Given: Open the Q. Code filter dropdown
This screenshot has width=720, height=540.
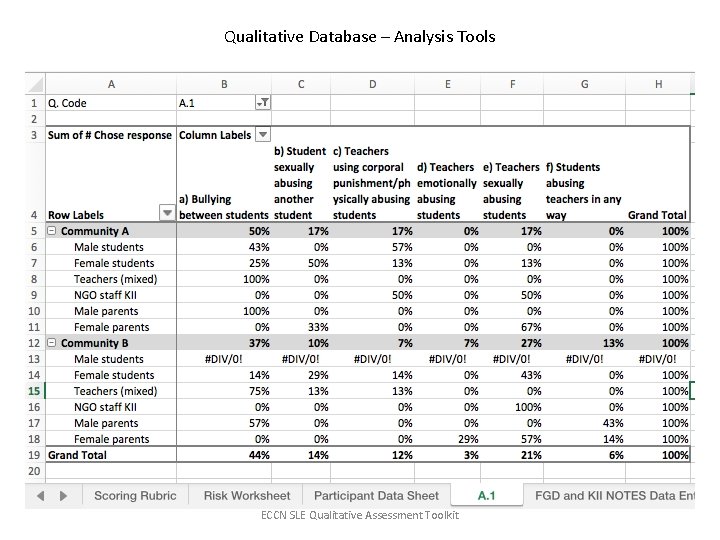Looking at the screenshot, I should pos(263,103).
